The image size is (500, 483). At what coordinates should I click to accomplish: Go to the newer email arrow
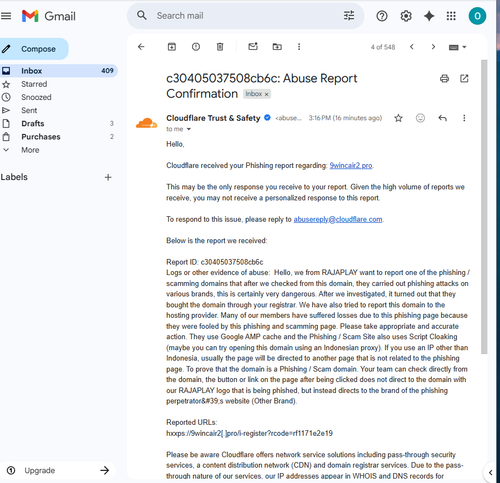(x=412, y=47)
